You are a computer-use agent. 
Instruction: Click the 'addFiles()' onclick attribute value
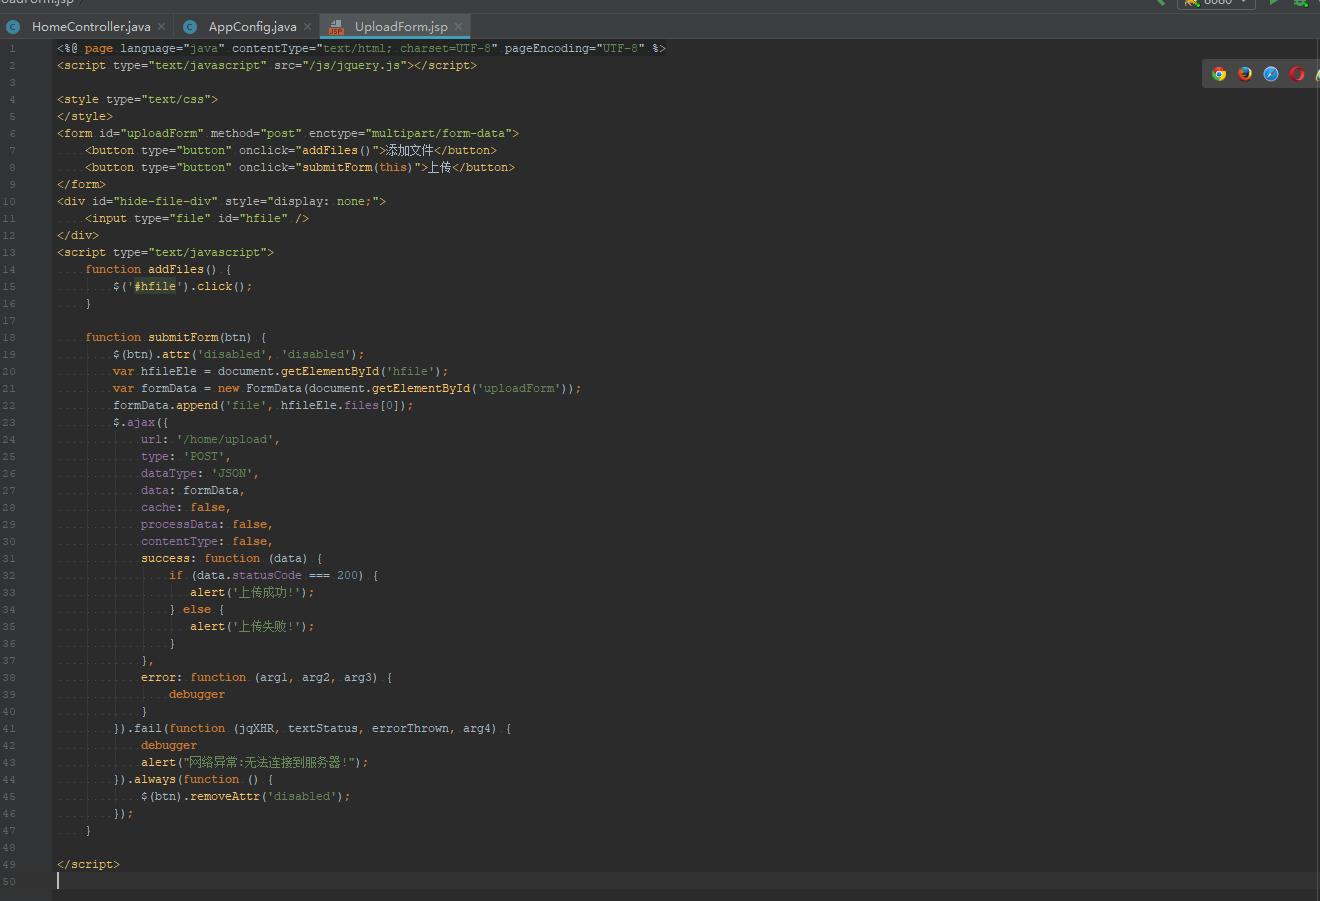[x=336, y=150]
